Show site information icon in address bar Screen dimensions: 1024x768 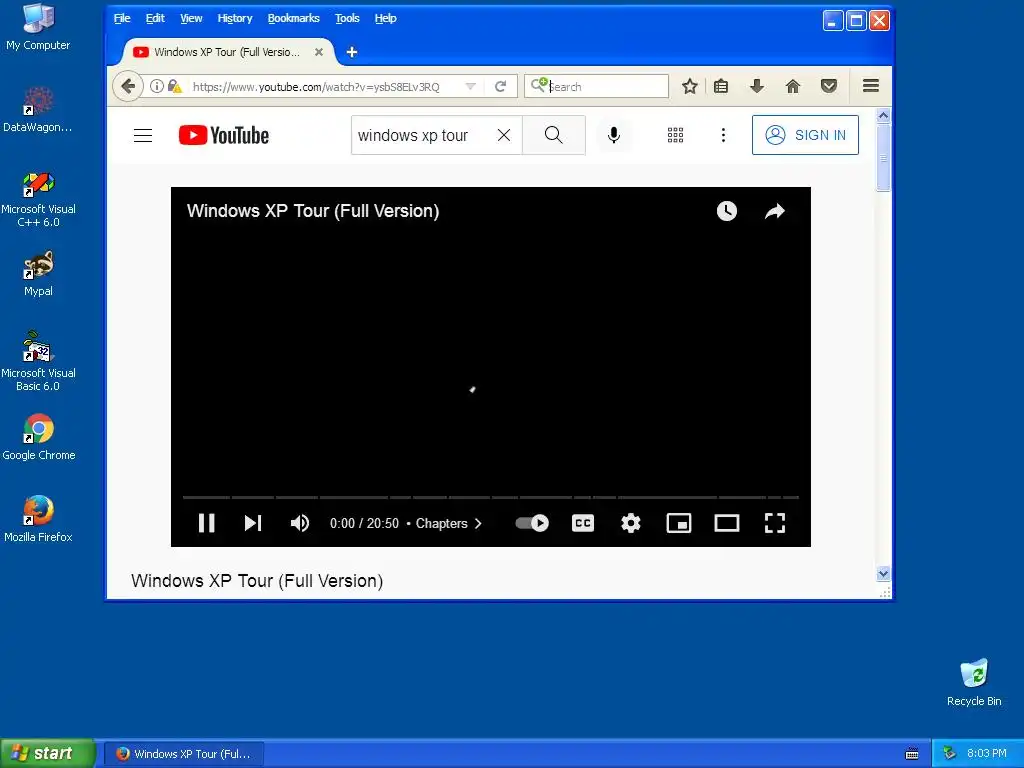[157, 86]
